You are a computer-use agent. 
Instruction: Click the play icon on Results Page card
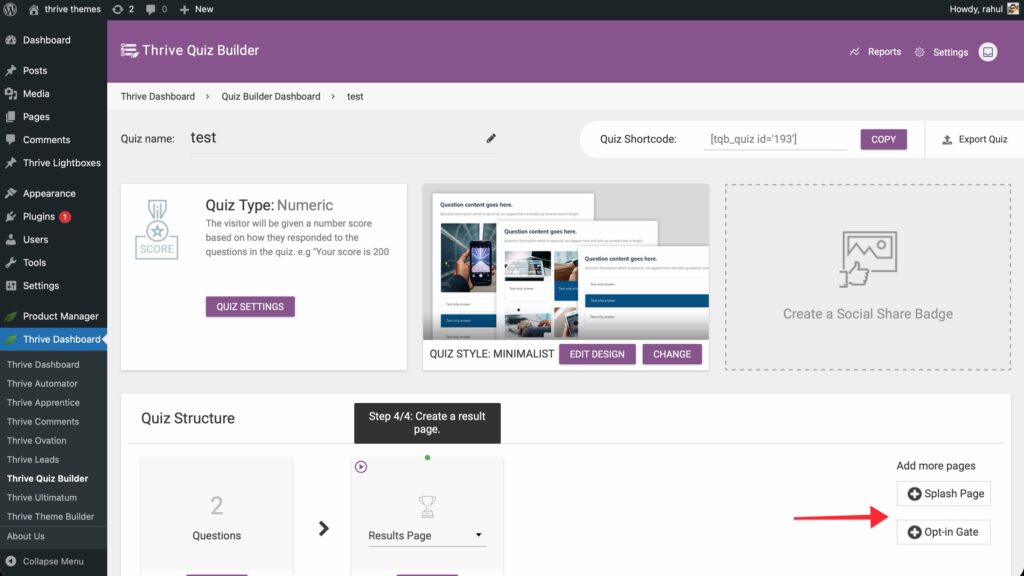(361, 467)
